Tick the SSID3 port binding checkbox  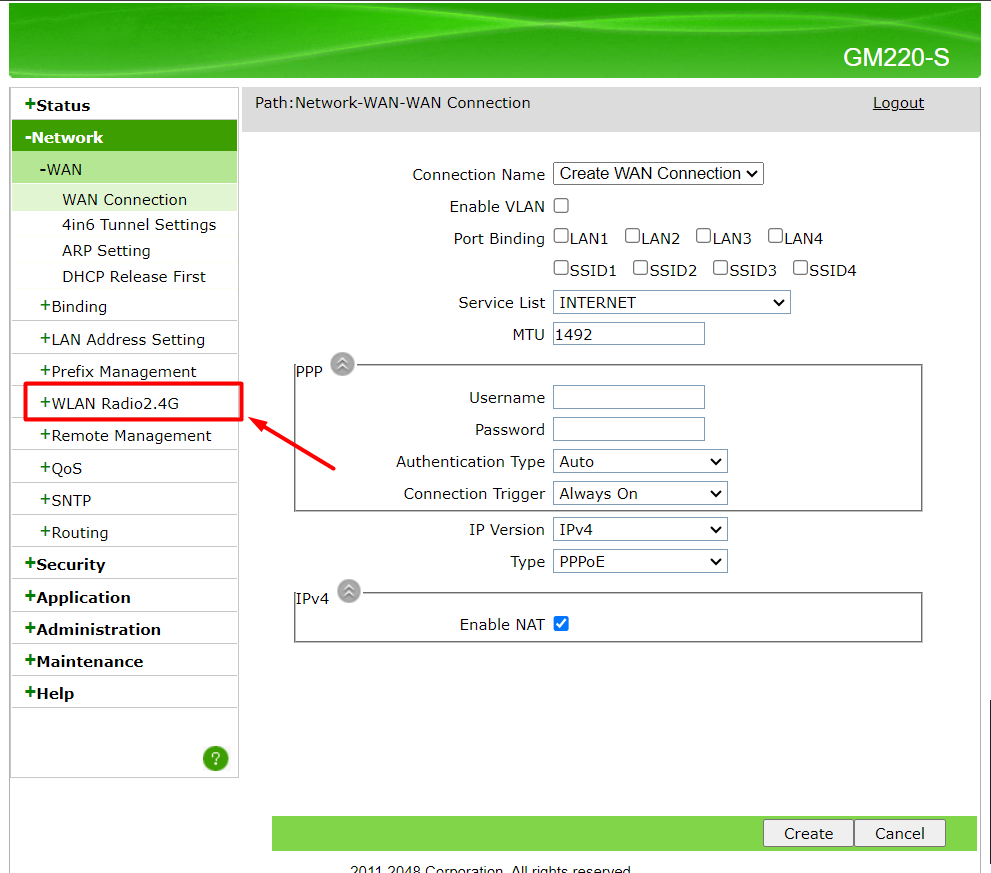(720, 268)
